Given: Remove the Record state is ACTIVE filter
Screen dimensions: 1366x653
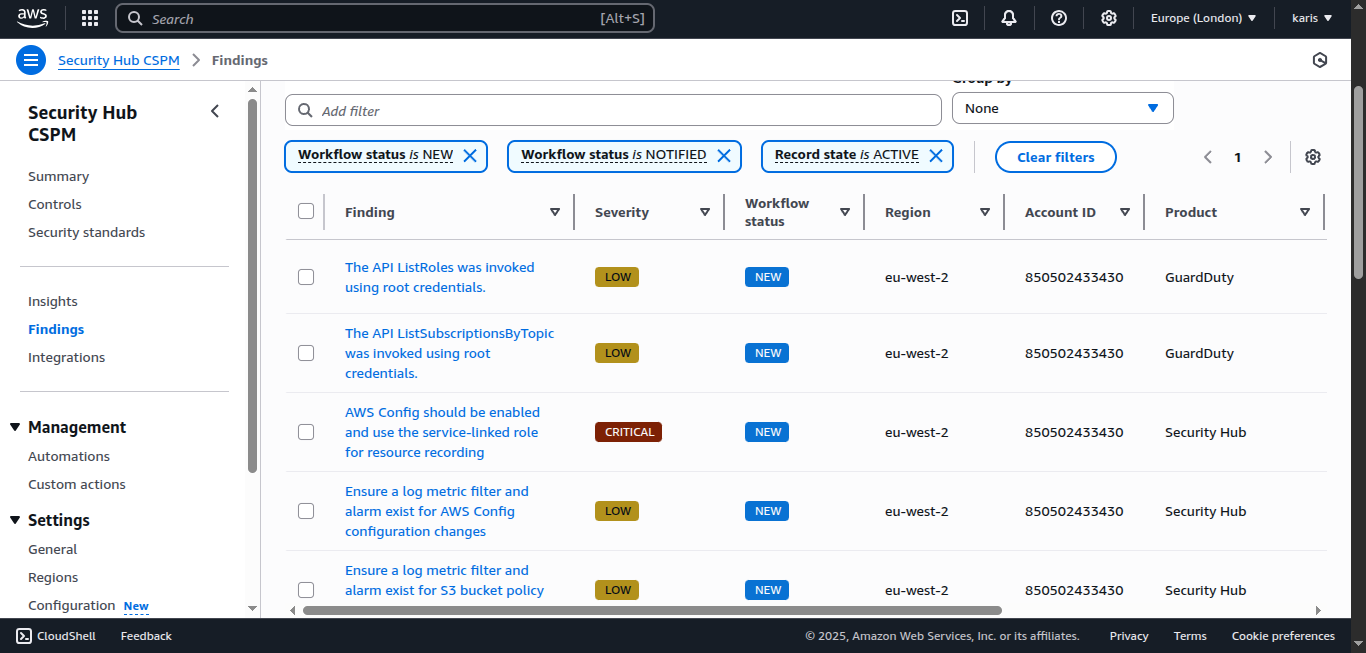Looking at the screenshot, I should (x=936, y=155).
